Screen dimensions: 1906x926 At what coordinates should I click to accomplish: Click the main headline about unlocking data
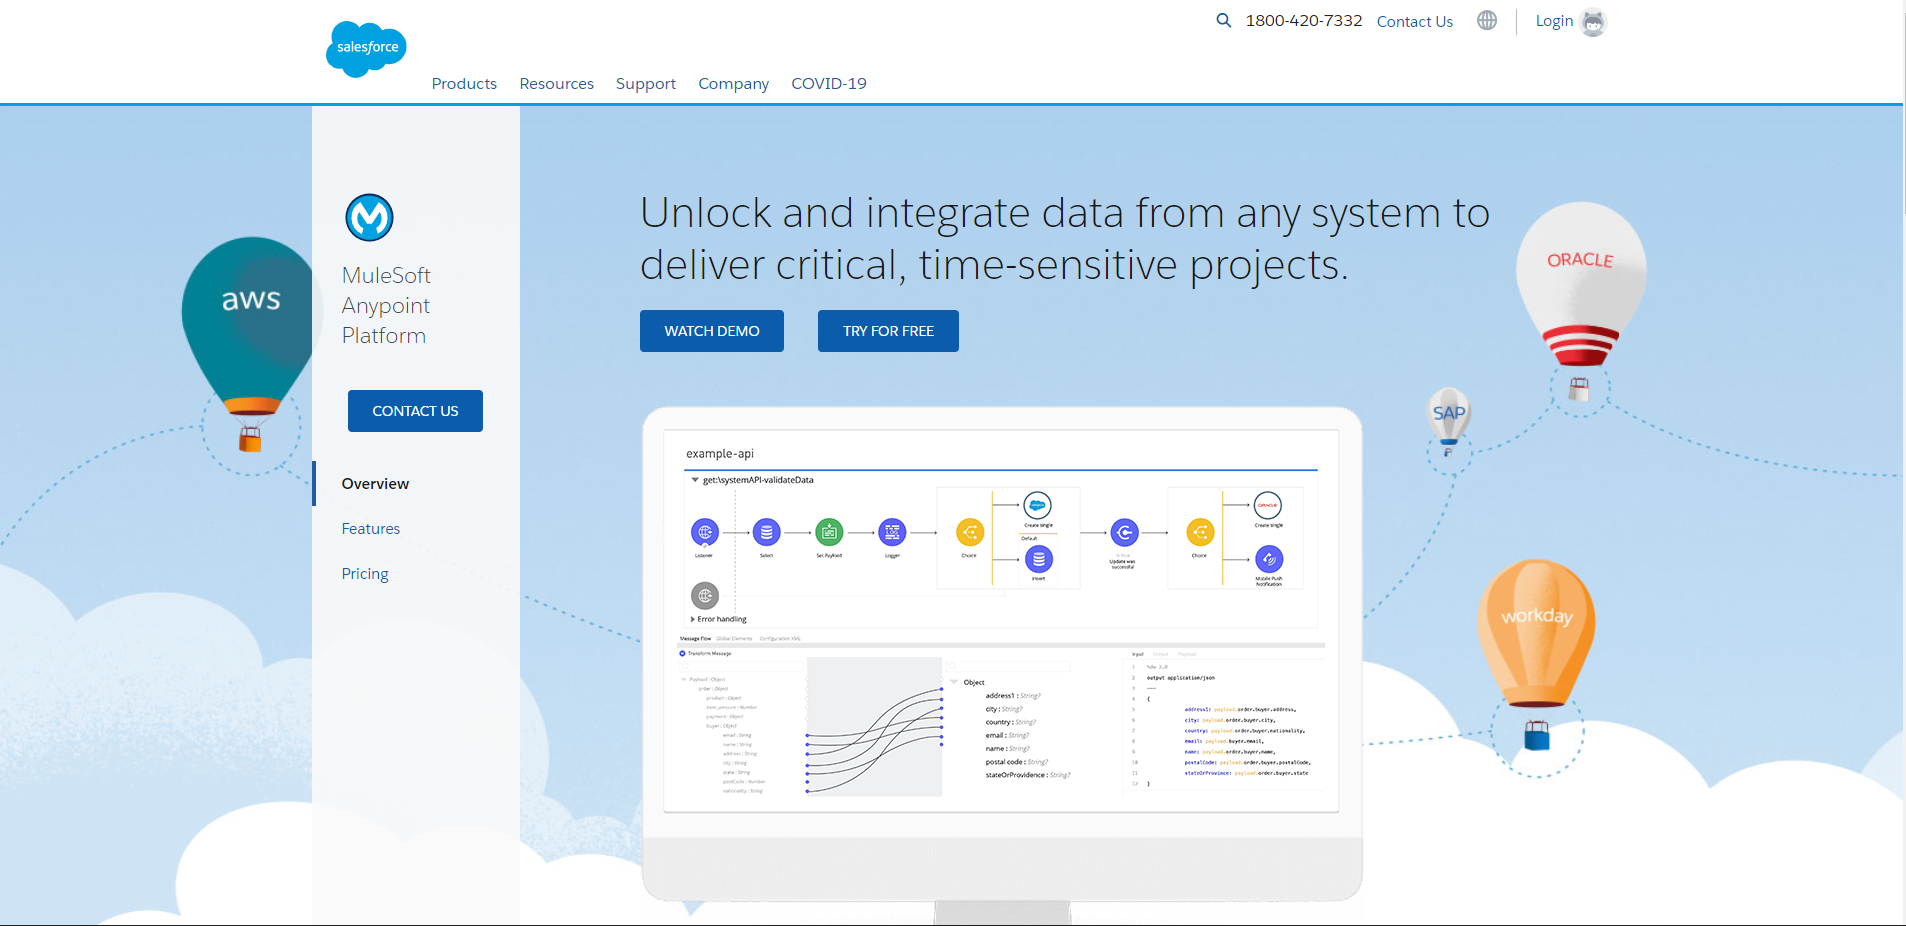pos(1065,239)
